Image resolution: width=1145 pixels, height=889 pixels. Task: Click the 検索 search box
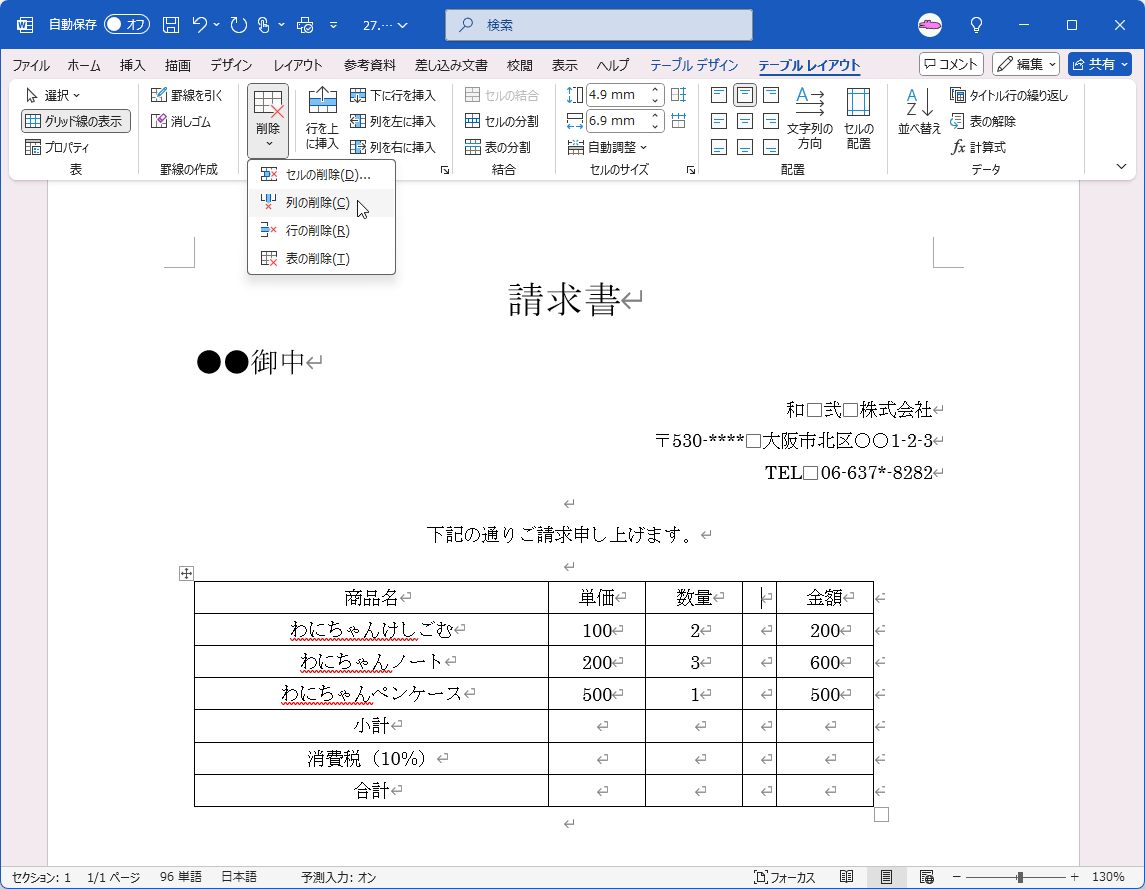coord(599,25)
